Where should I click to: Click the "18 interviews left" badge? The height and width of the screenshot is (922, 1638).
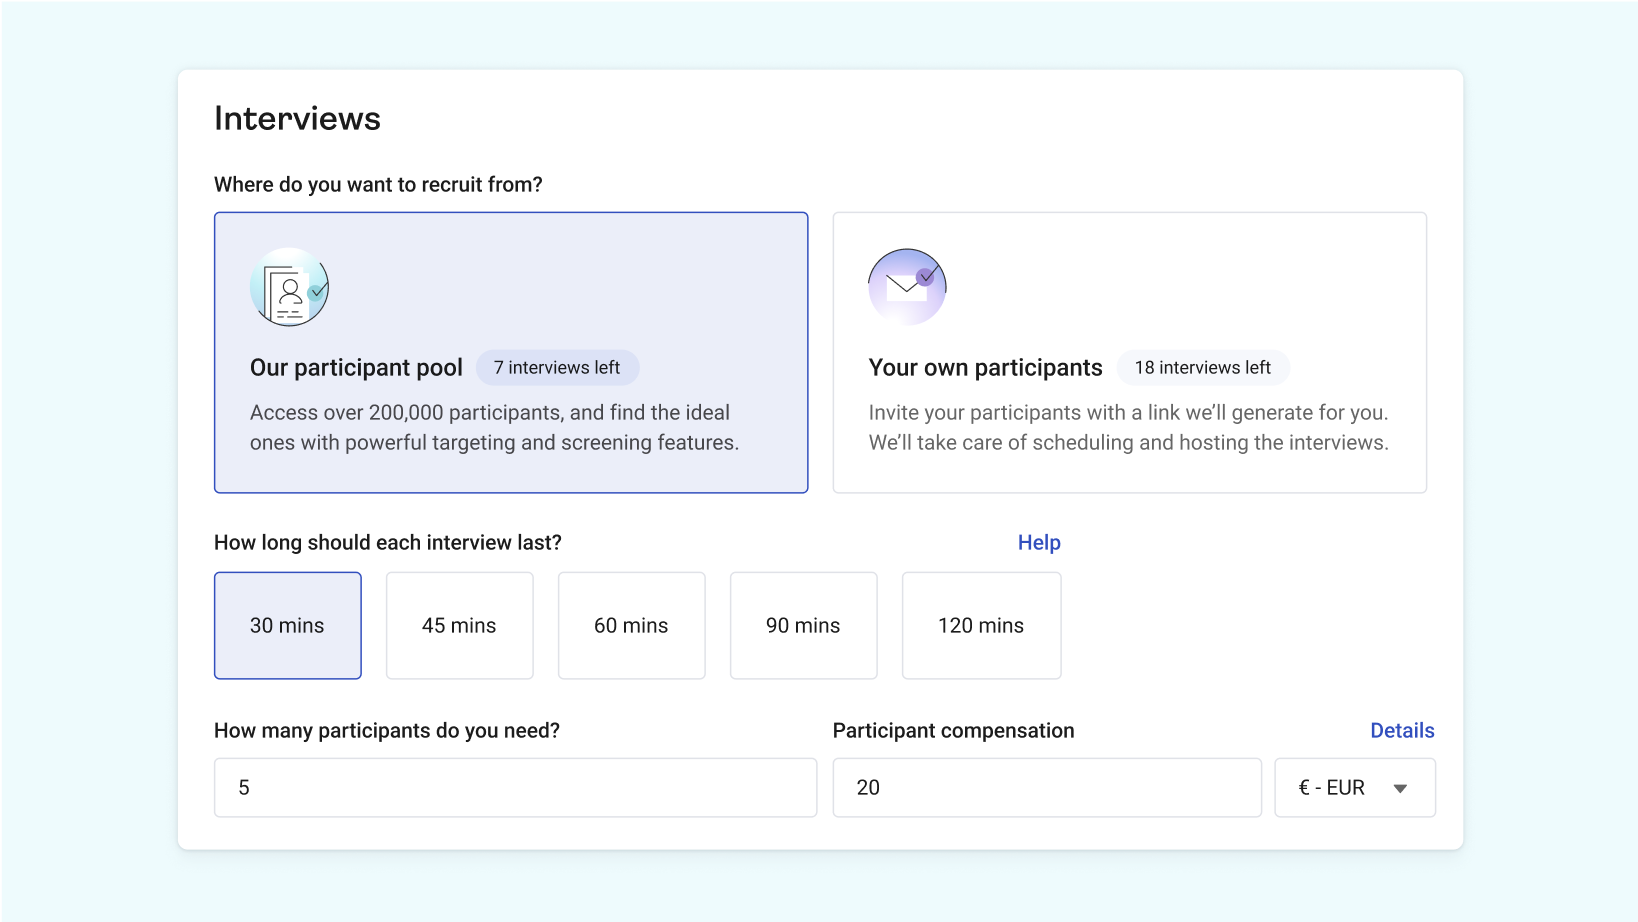point(1202,368)
